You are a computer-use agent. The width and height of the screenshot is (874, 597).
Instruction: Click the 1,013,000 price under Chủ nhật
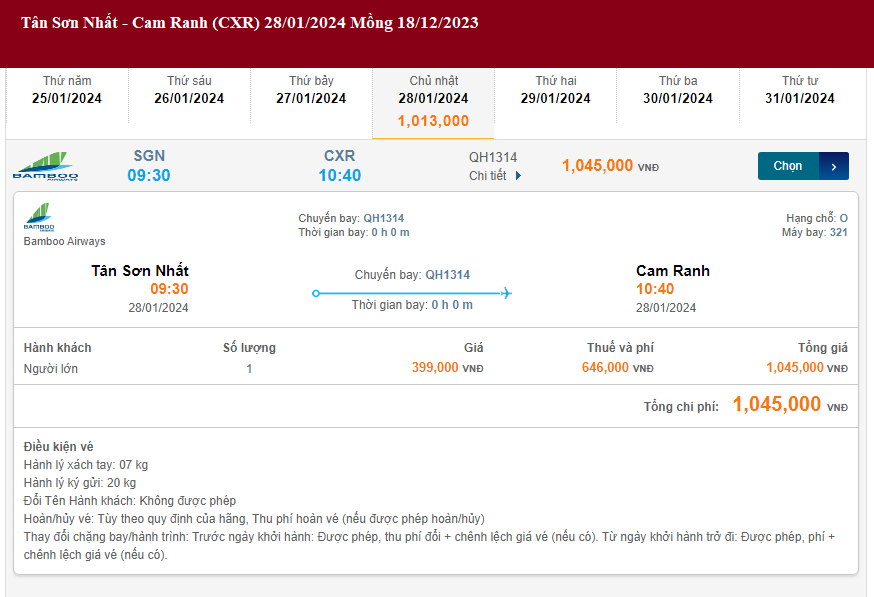(433, 121)
